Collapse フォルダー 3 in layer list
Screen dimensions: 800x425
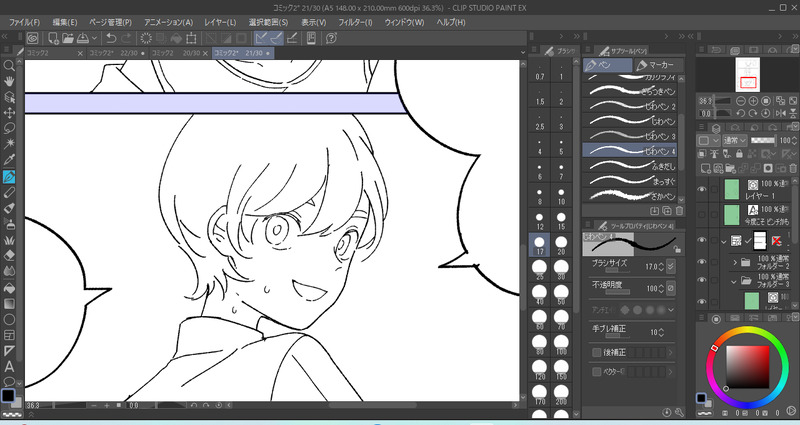[x=734, y=281]
